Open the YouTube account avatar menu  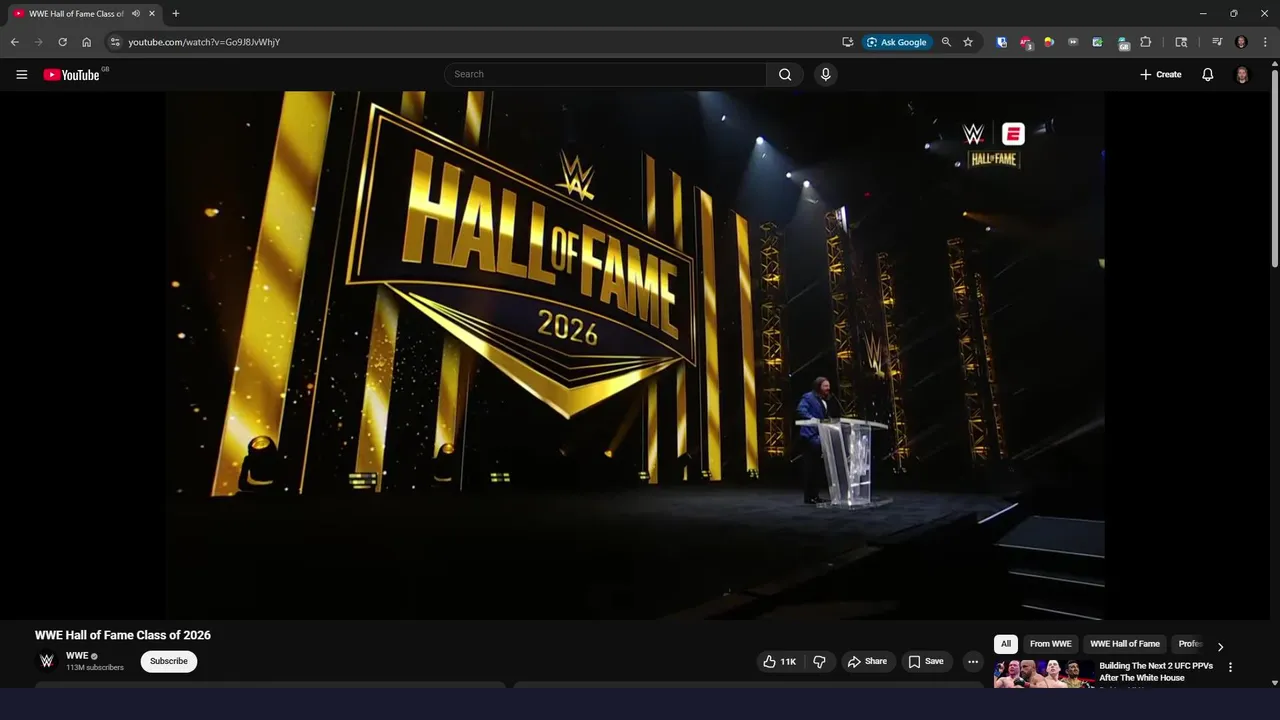point(1242,74)
